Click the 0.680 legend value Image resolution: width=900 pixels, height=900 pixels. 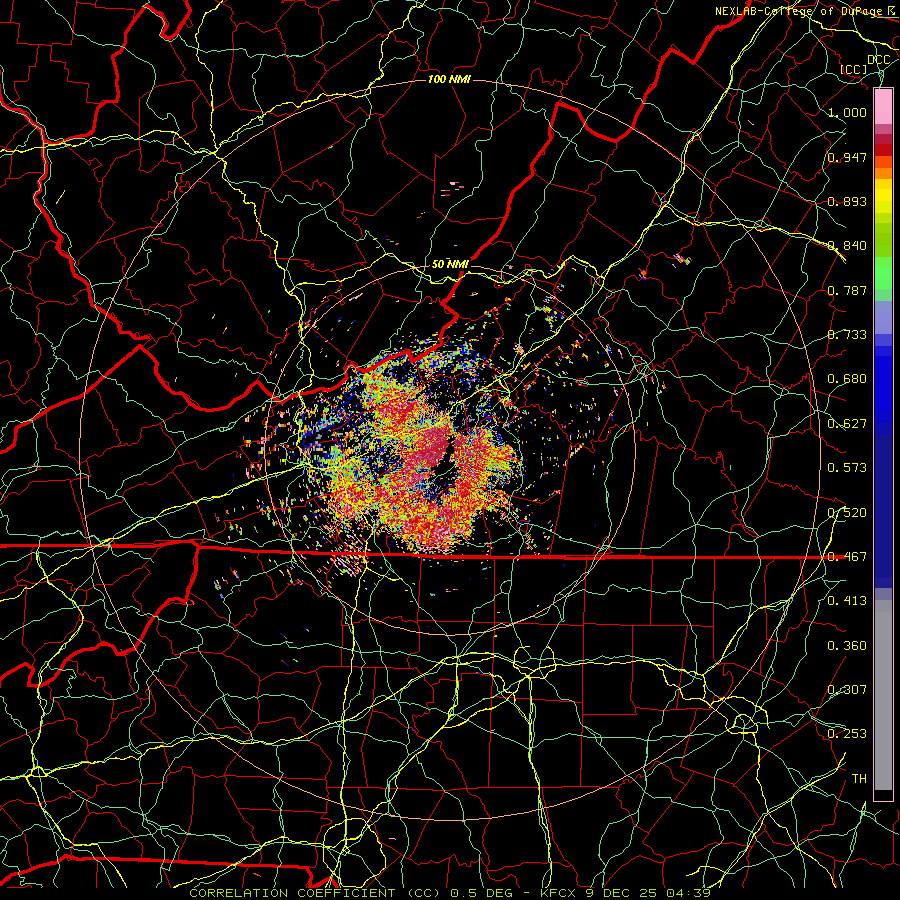(x=847, y=379)
